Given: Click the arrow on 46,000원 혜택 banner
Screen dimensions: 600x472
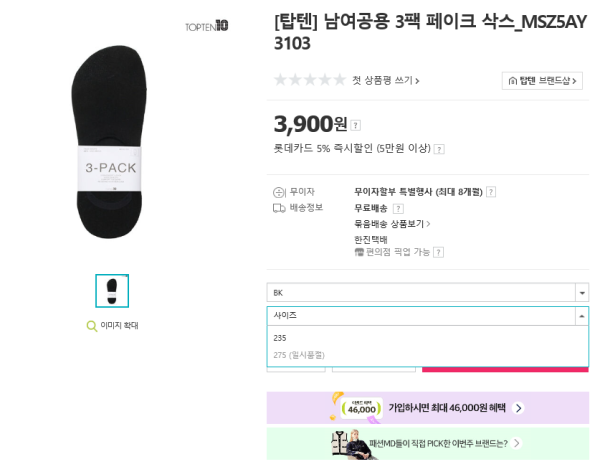Looking at the screenshot, I should [518, 408].
